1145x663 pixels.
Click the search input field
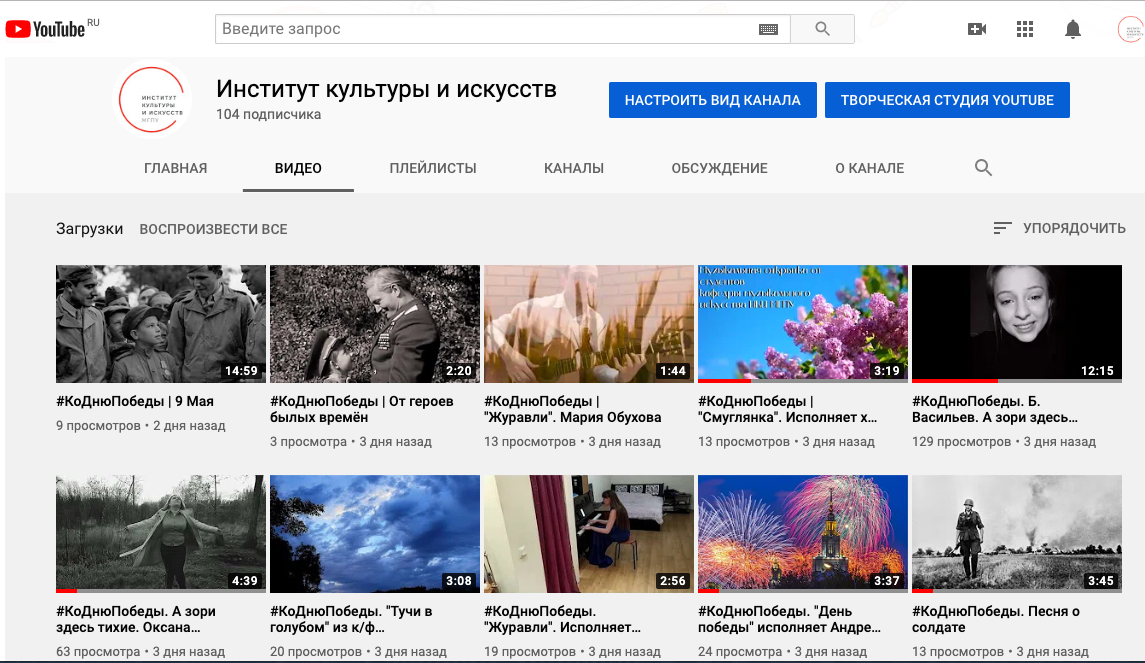click(480, 29)
